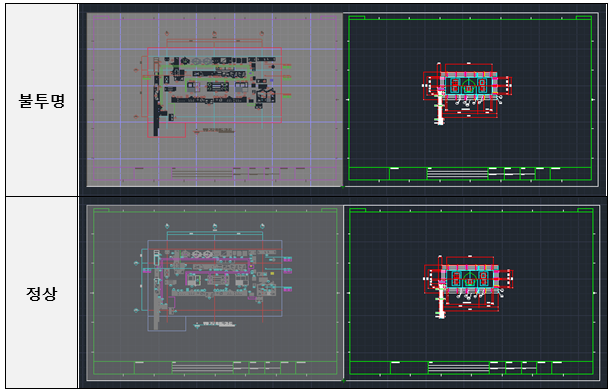Click the drawing title under 정상 floor plan
The image size is (613, 392).
point(217,324)
